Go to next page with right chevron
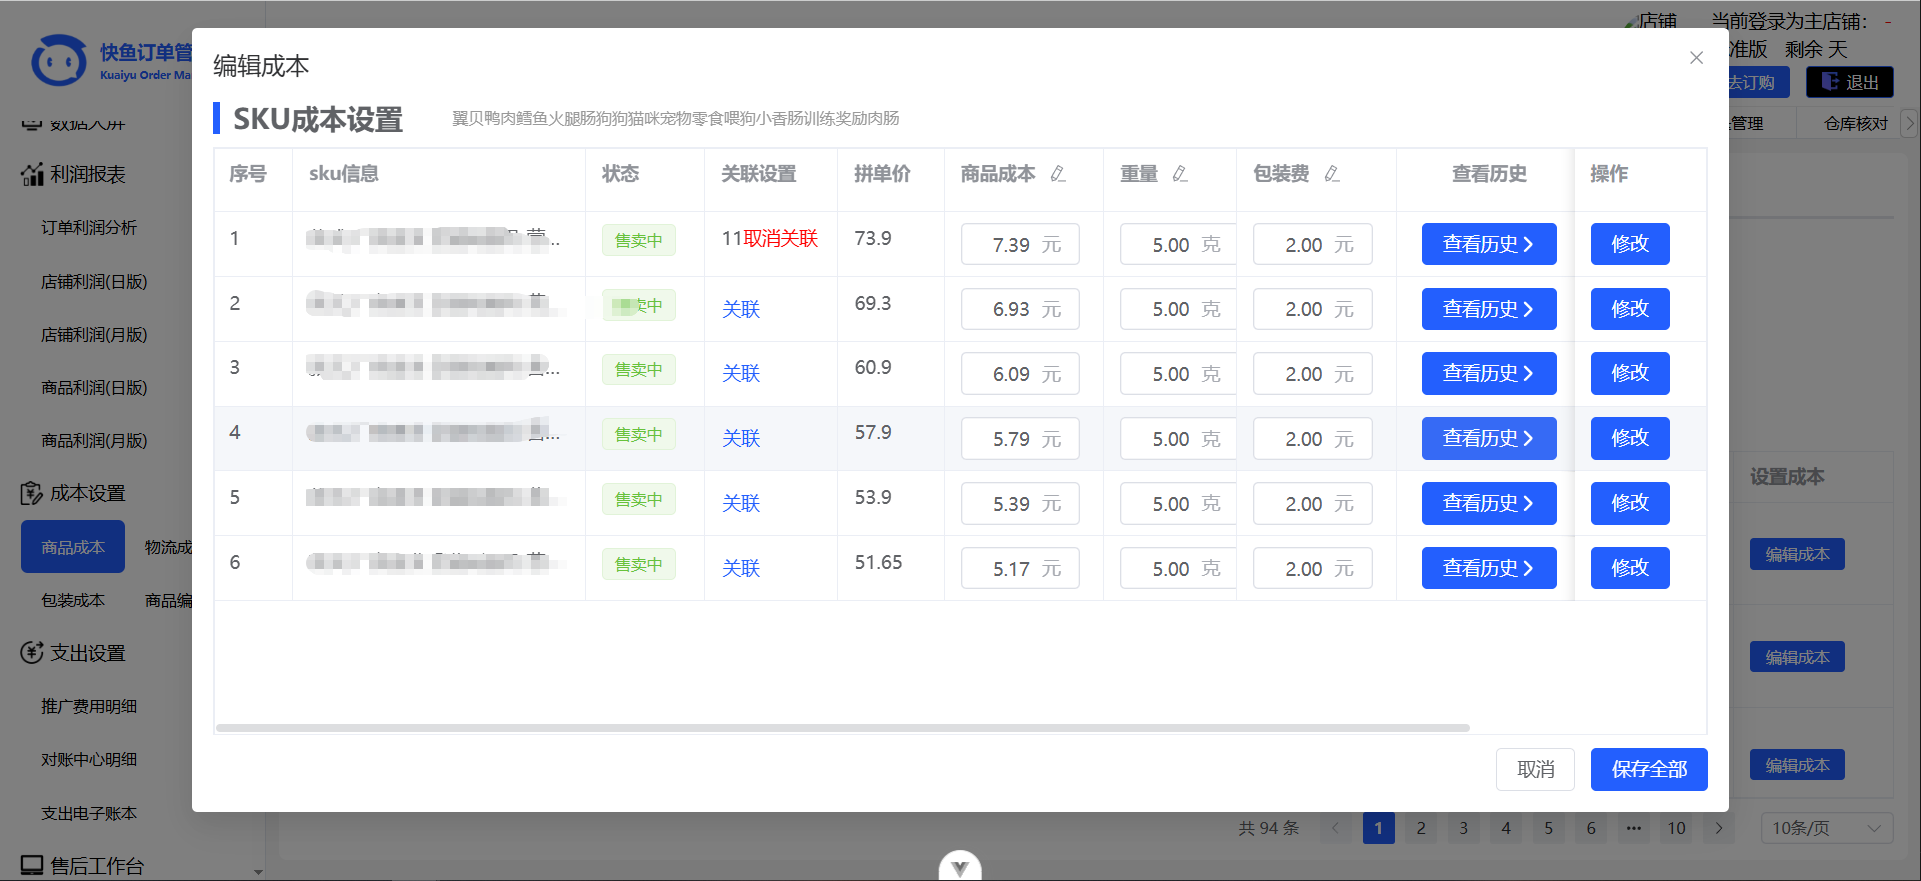This screenshot has height=881, width=1921. [x=1719, y=828]
